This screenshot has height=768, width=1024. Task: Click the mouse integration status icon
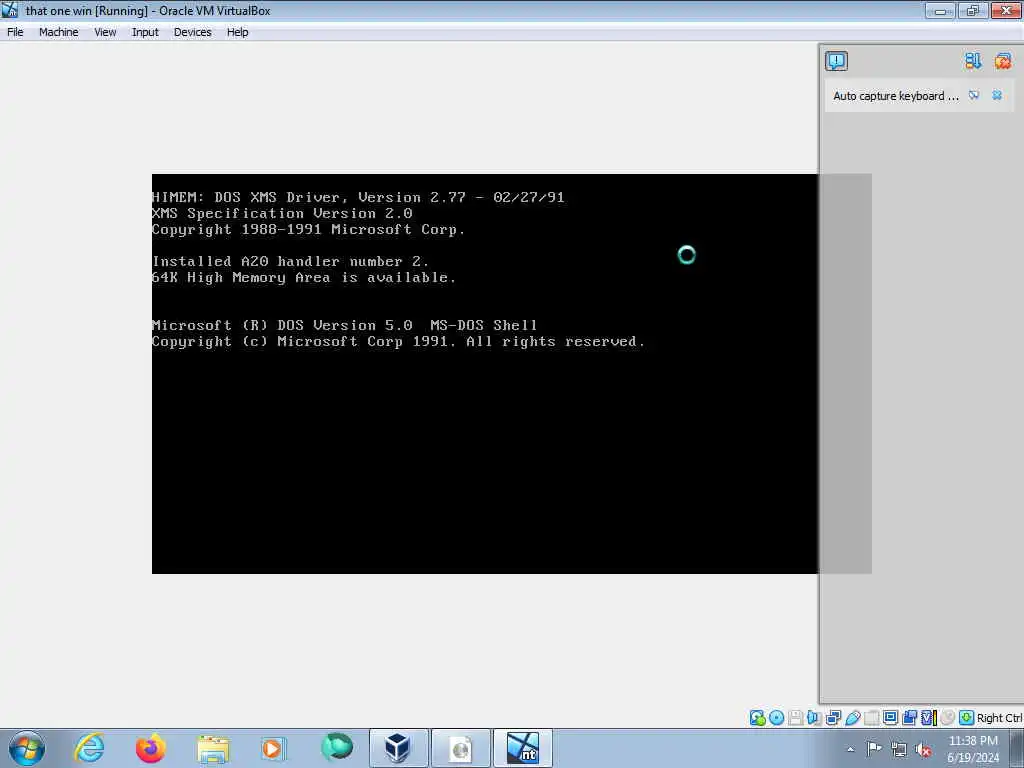[x=947, y=718]
